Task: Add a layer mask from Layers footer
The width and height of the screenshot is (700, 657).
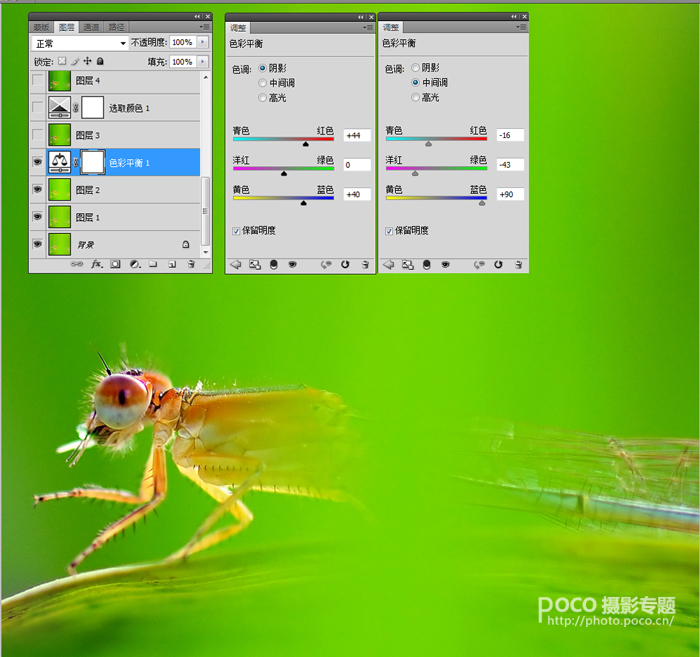Action: 115,264
